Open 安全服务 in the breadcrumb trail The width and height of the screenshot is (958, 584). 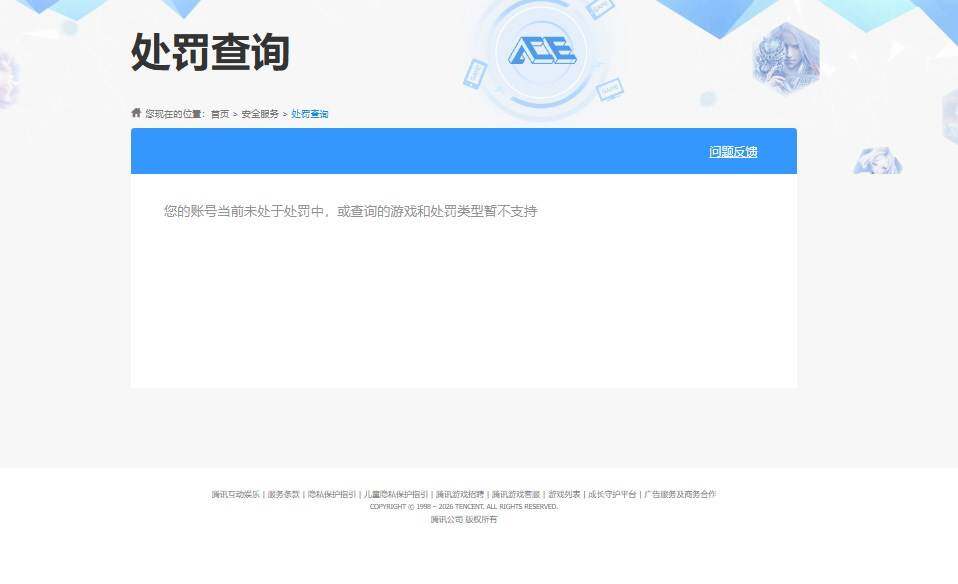point(258,113)
